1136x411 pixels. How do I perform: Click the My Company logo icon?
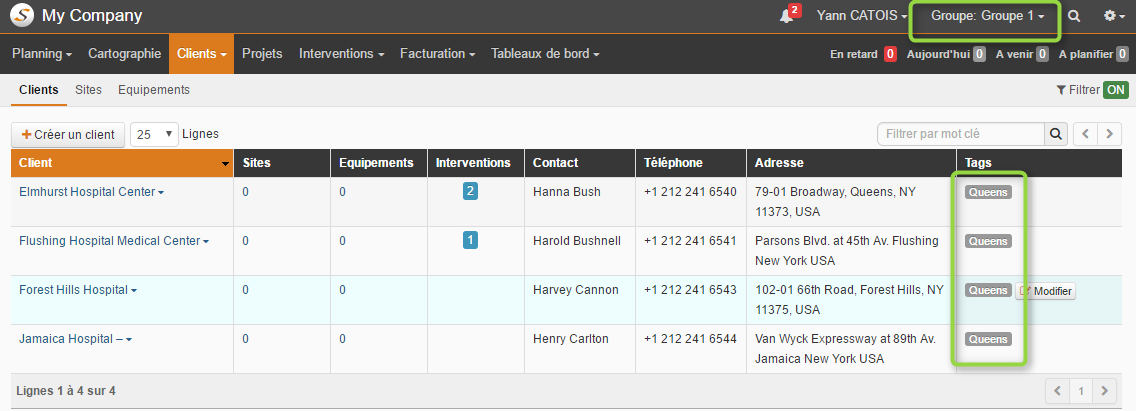click(22, 15)
